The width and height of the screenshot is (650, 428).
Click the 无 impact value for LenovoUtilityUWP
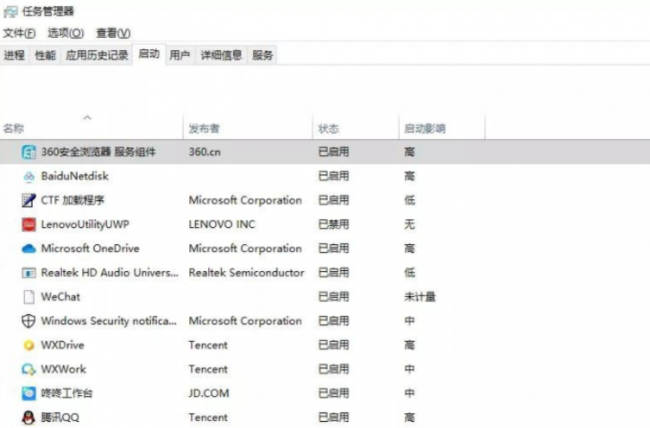click(410, 224)
